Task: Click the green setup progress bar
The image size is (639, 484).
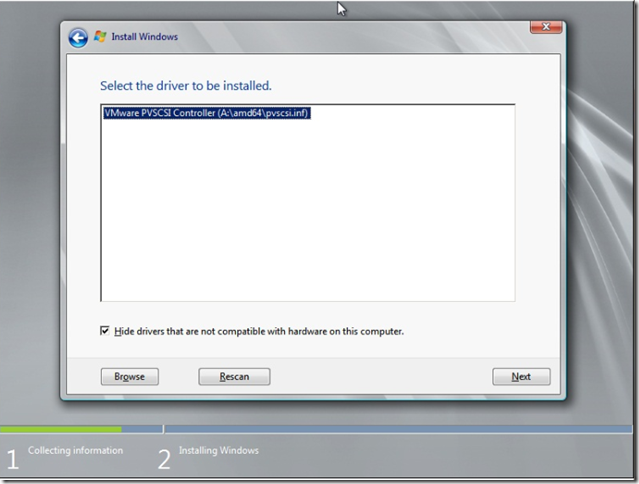Action: (x=61, y=429)
